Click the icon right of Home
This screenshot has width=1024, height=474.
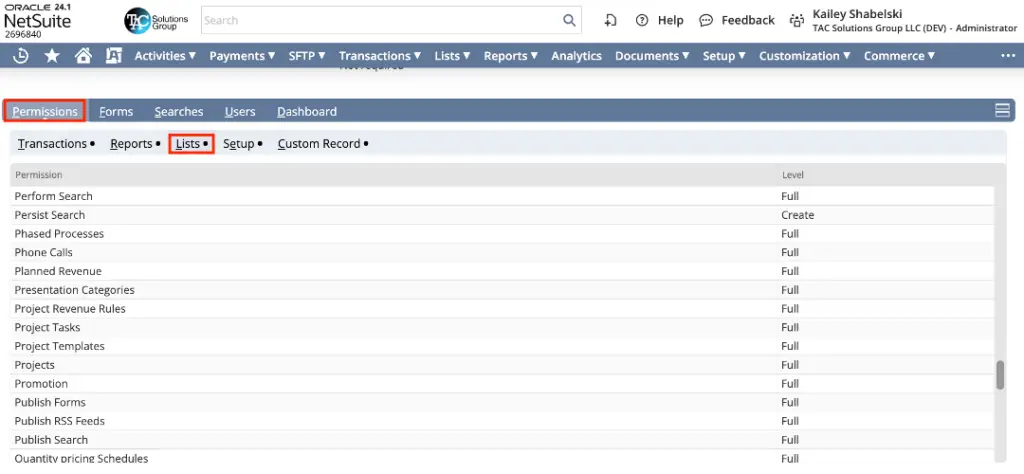click(x=114, y=56)
